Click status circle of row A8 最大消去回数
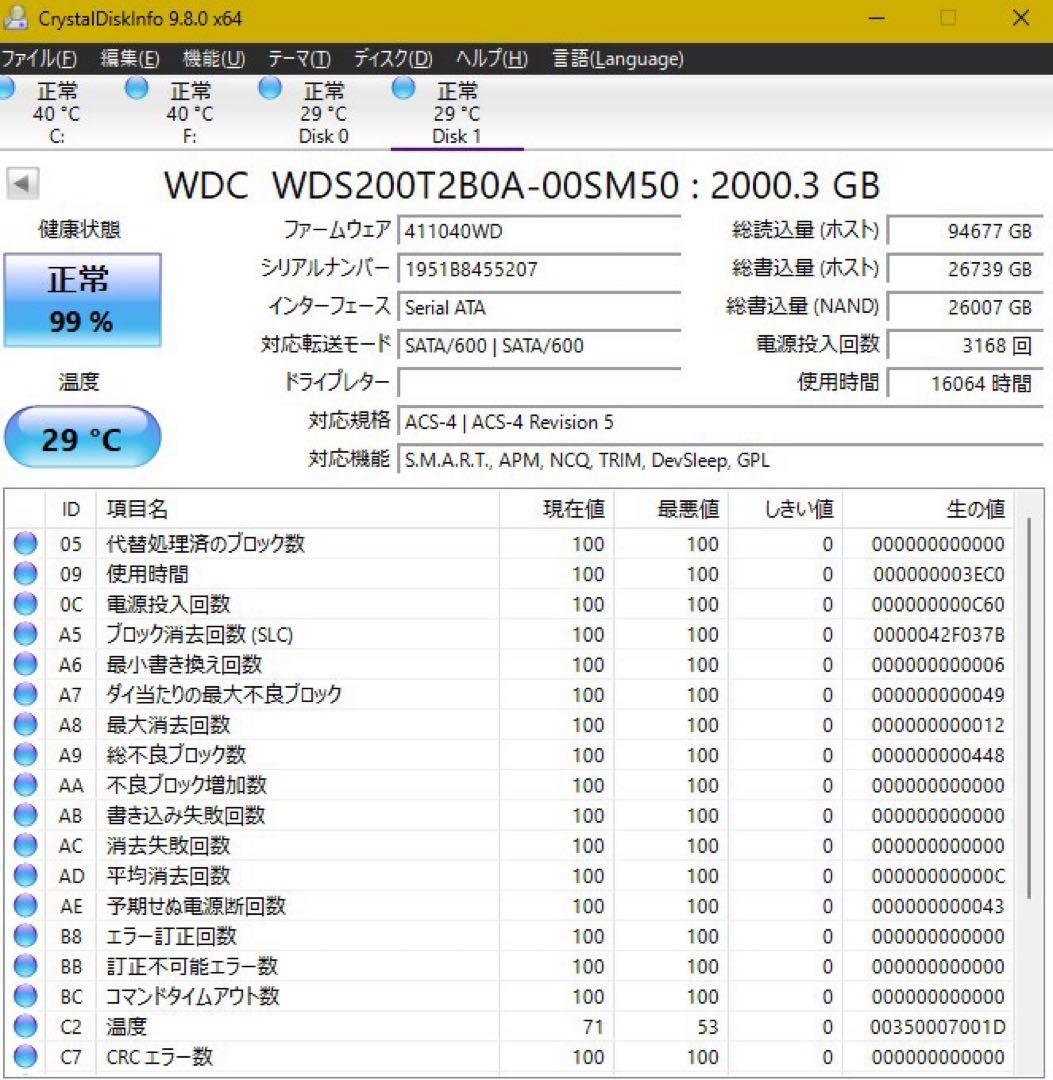The width and height of the screenshot is (1053, 1080). pos(25,725)
